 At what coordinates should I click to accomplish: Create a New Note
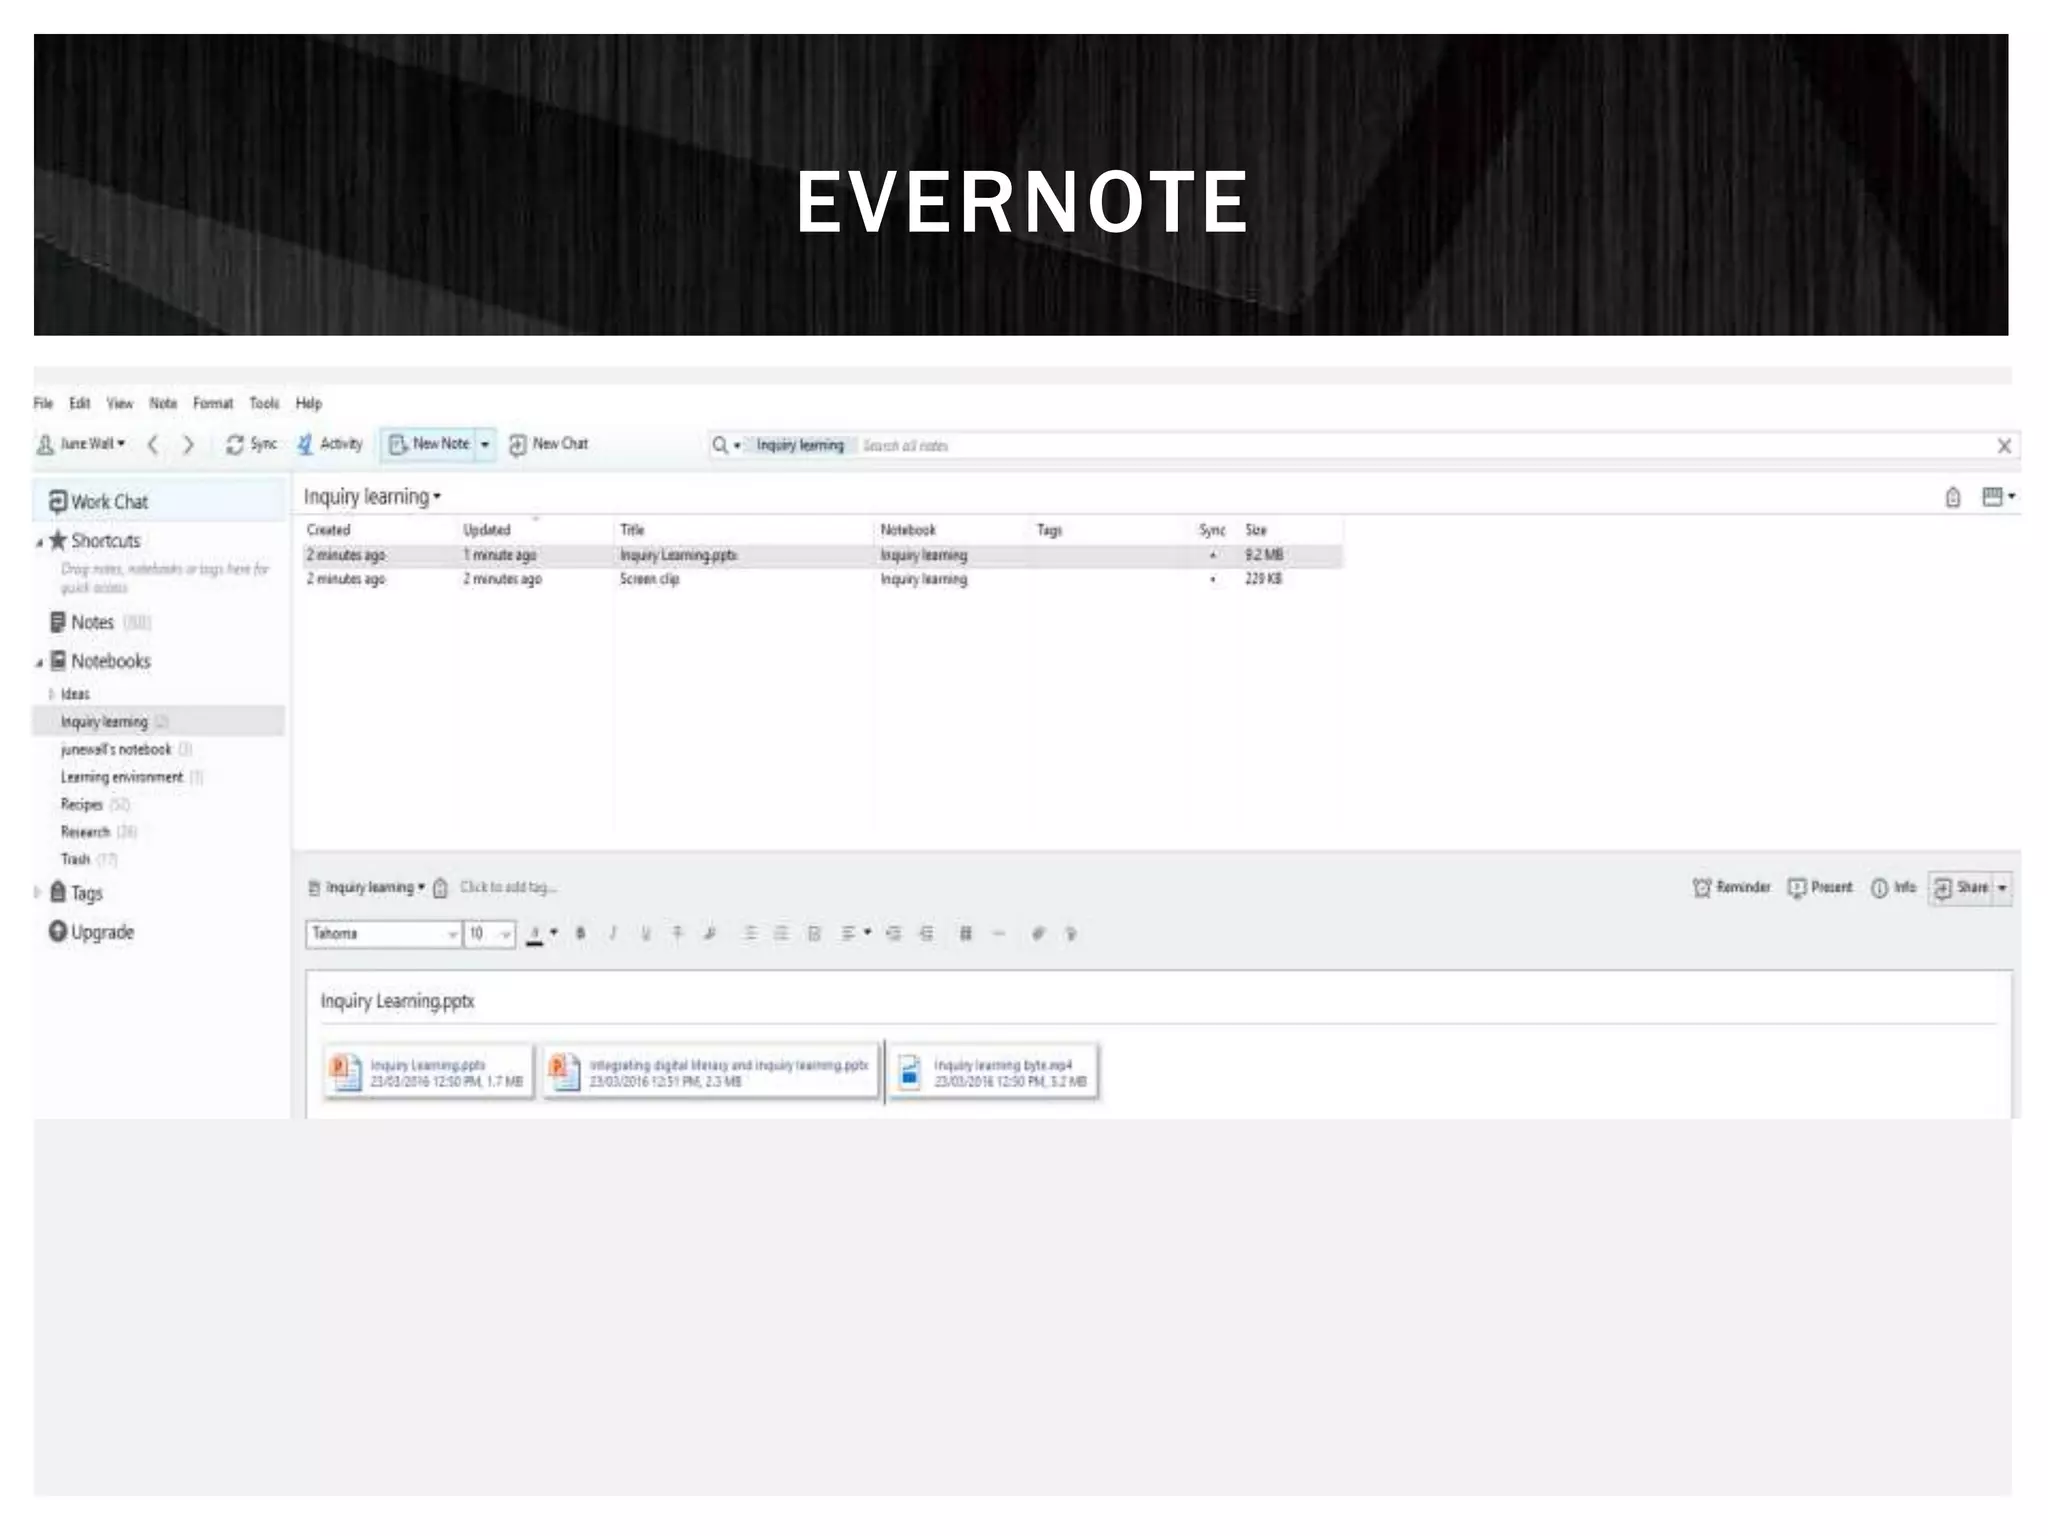pyautogui.click(x=428, y=444)
